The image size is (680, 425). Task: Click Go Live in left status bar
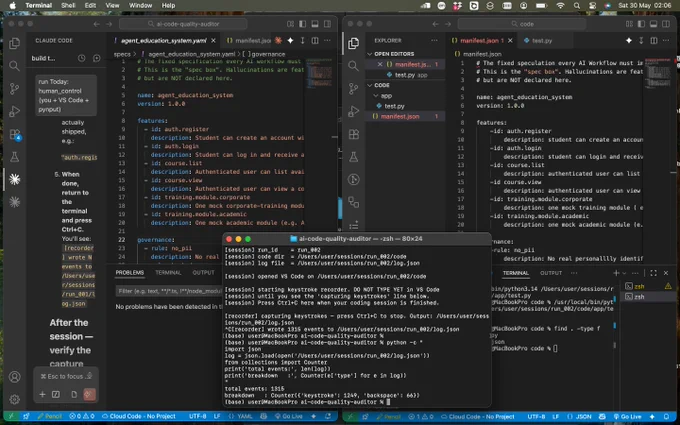(x=288, y=416)
